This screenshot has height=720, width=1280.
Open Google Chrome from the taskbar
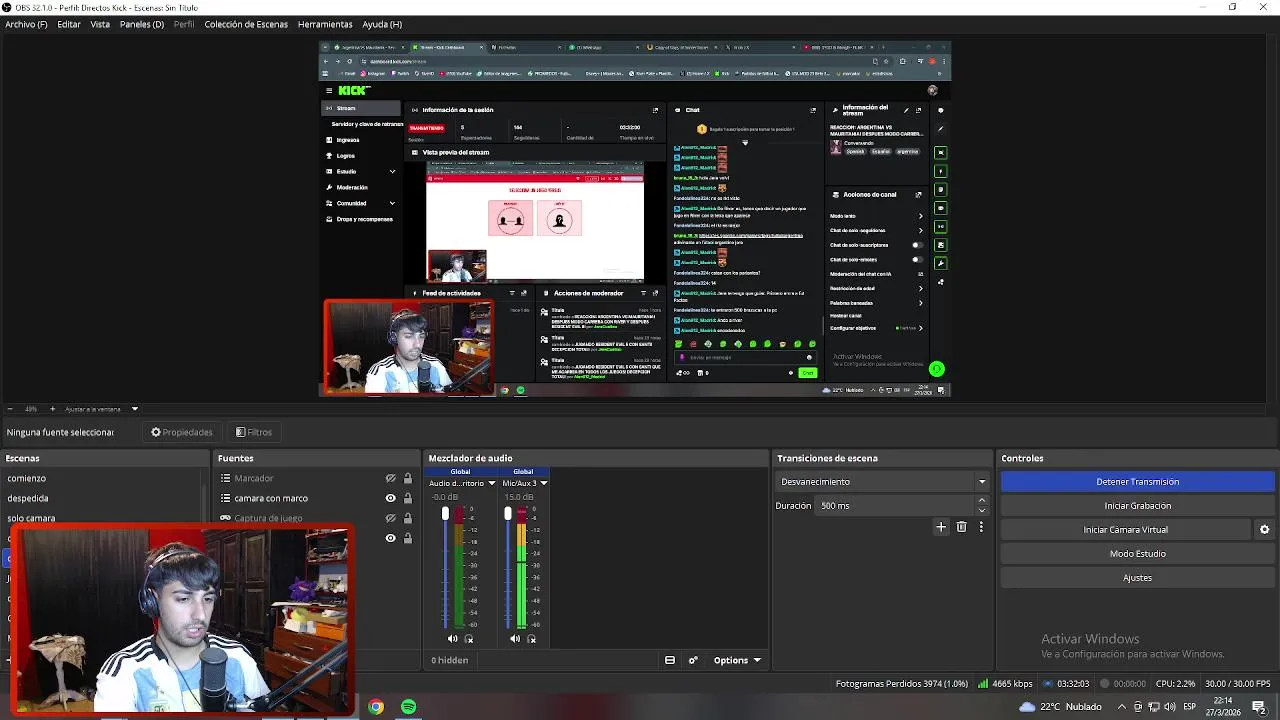coord(376,707)
